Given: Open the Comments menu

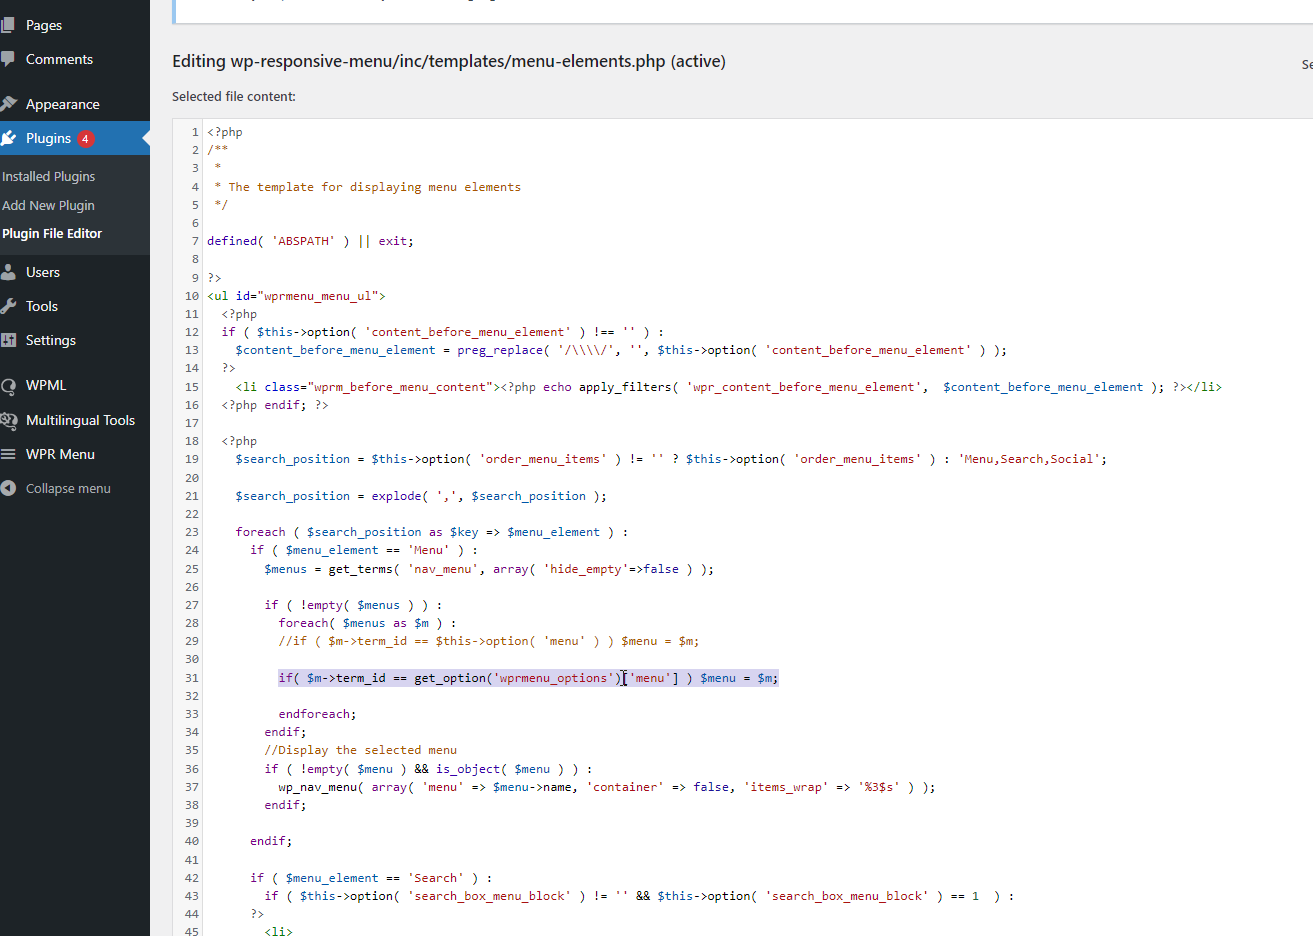Looking at the screenshot, I should point(59,59).
